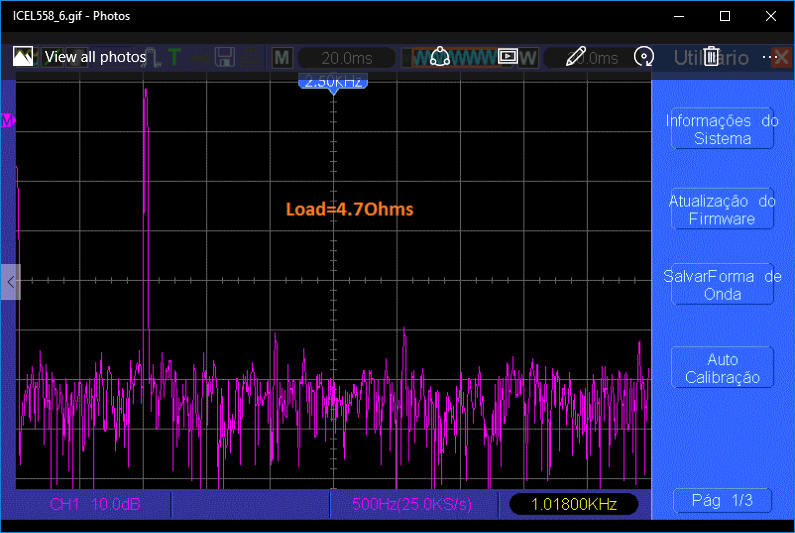Edit photo with the pencil icon
Viewport: 795px width, 533px height.
575,57
